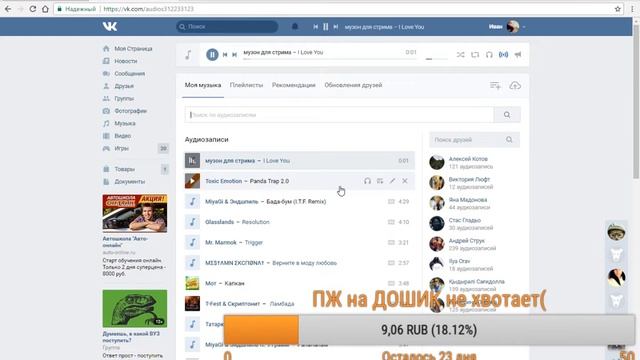Play Toxic Emotion – Panda Trap 2.0
This screenshot has height=360, width=640.
[x=192, y=181]
